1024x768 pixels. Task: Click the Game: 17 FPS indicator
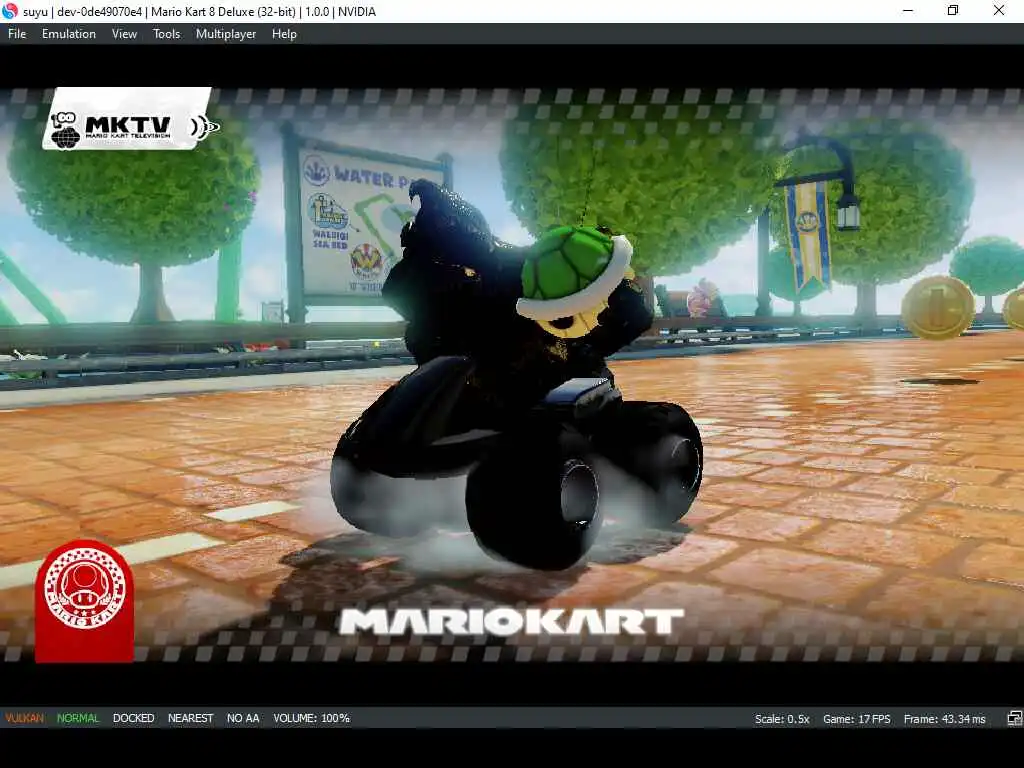point(856,719)
